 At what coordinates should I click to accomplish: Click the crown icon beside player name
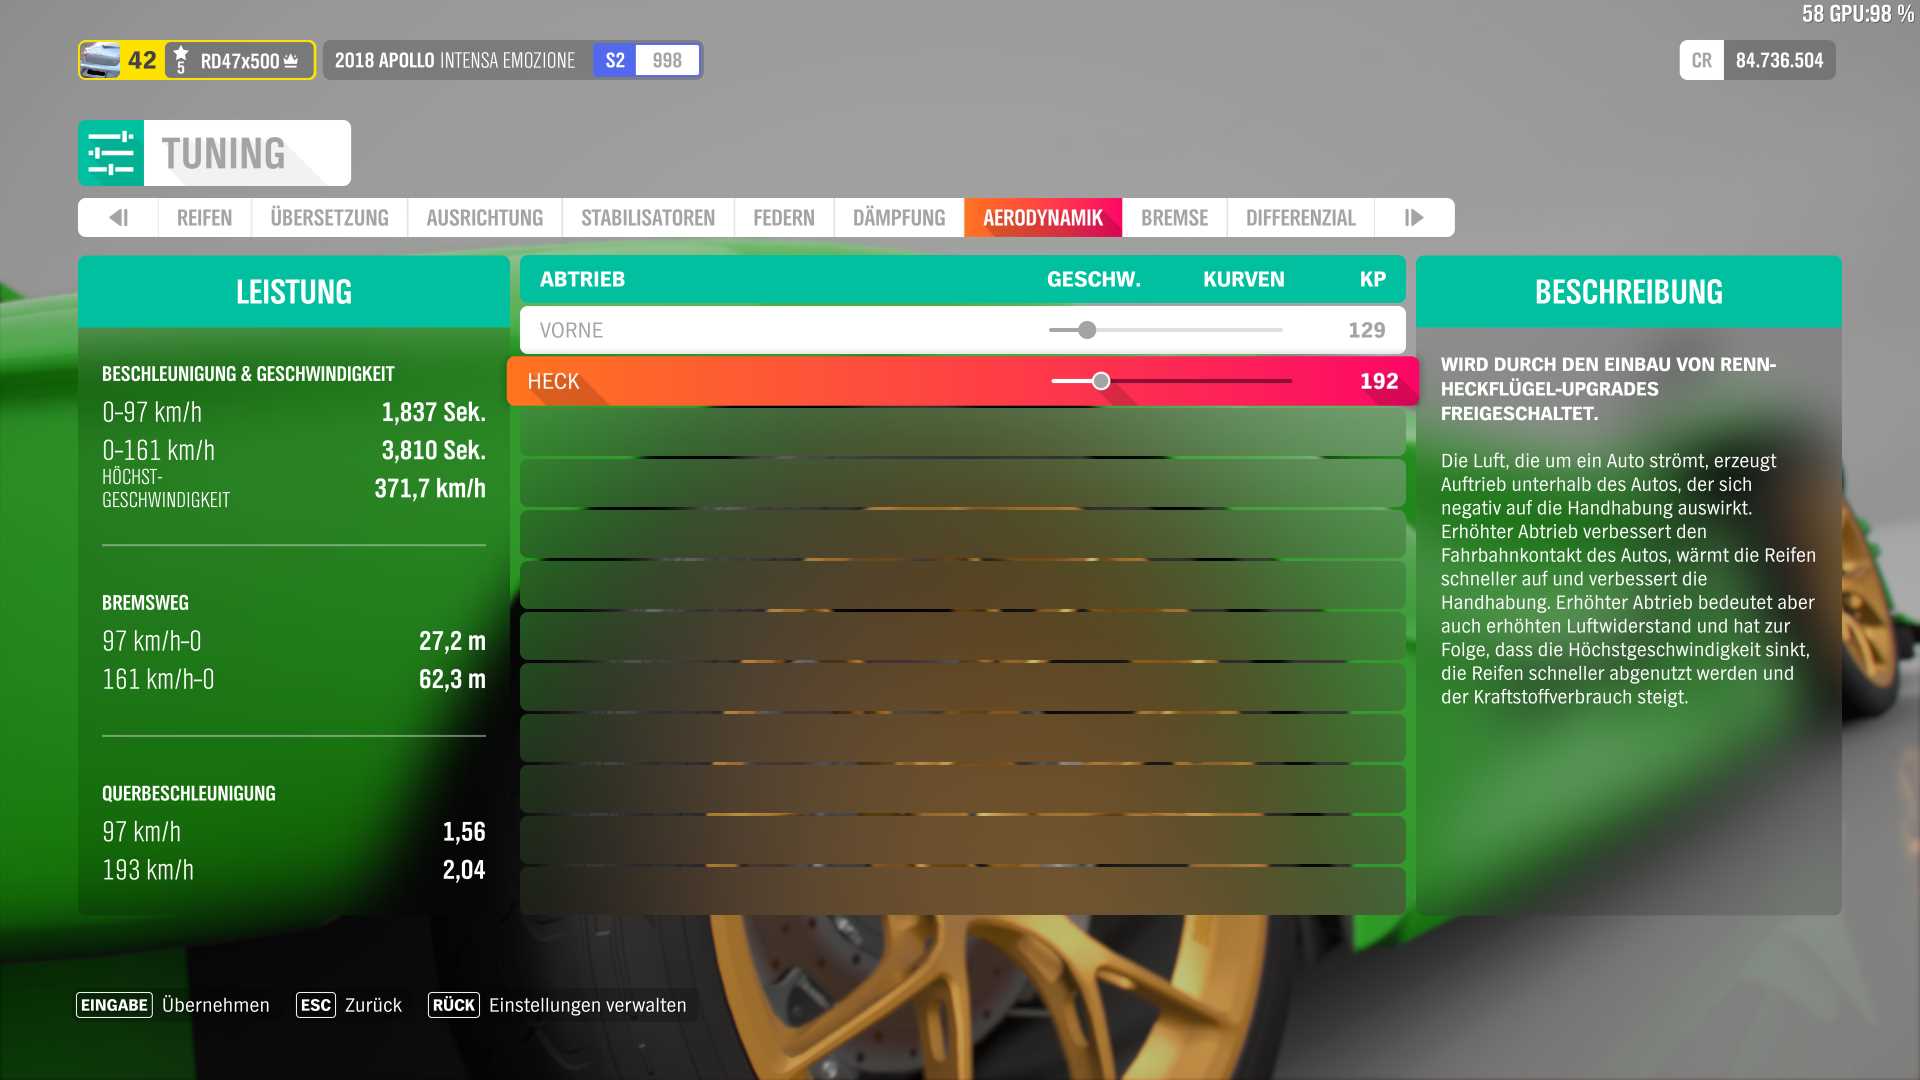click(291, 61)
